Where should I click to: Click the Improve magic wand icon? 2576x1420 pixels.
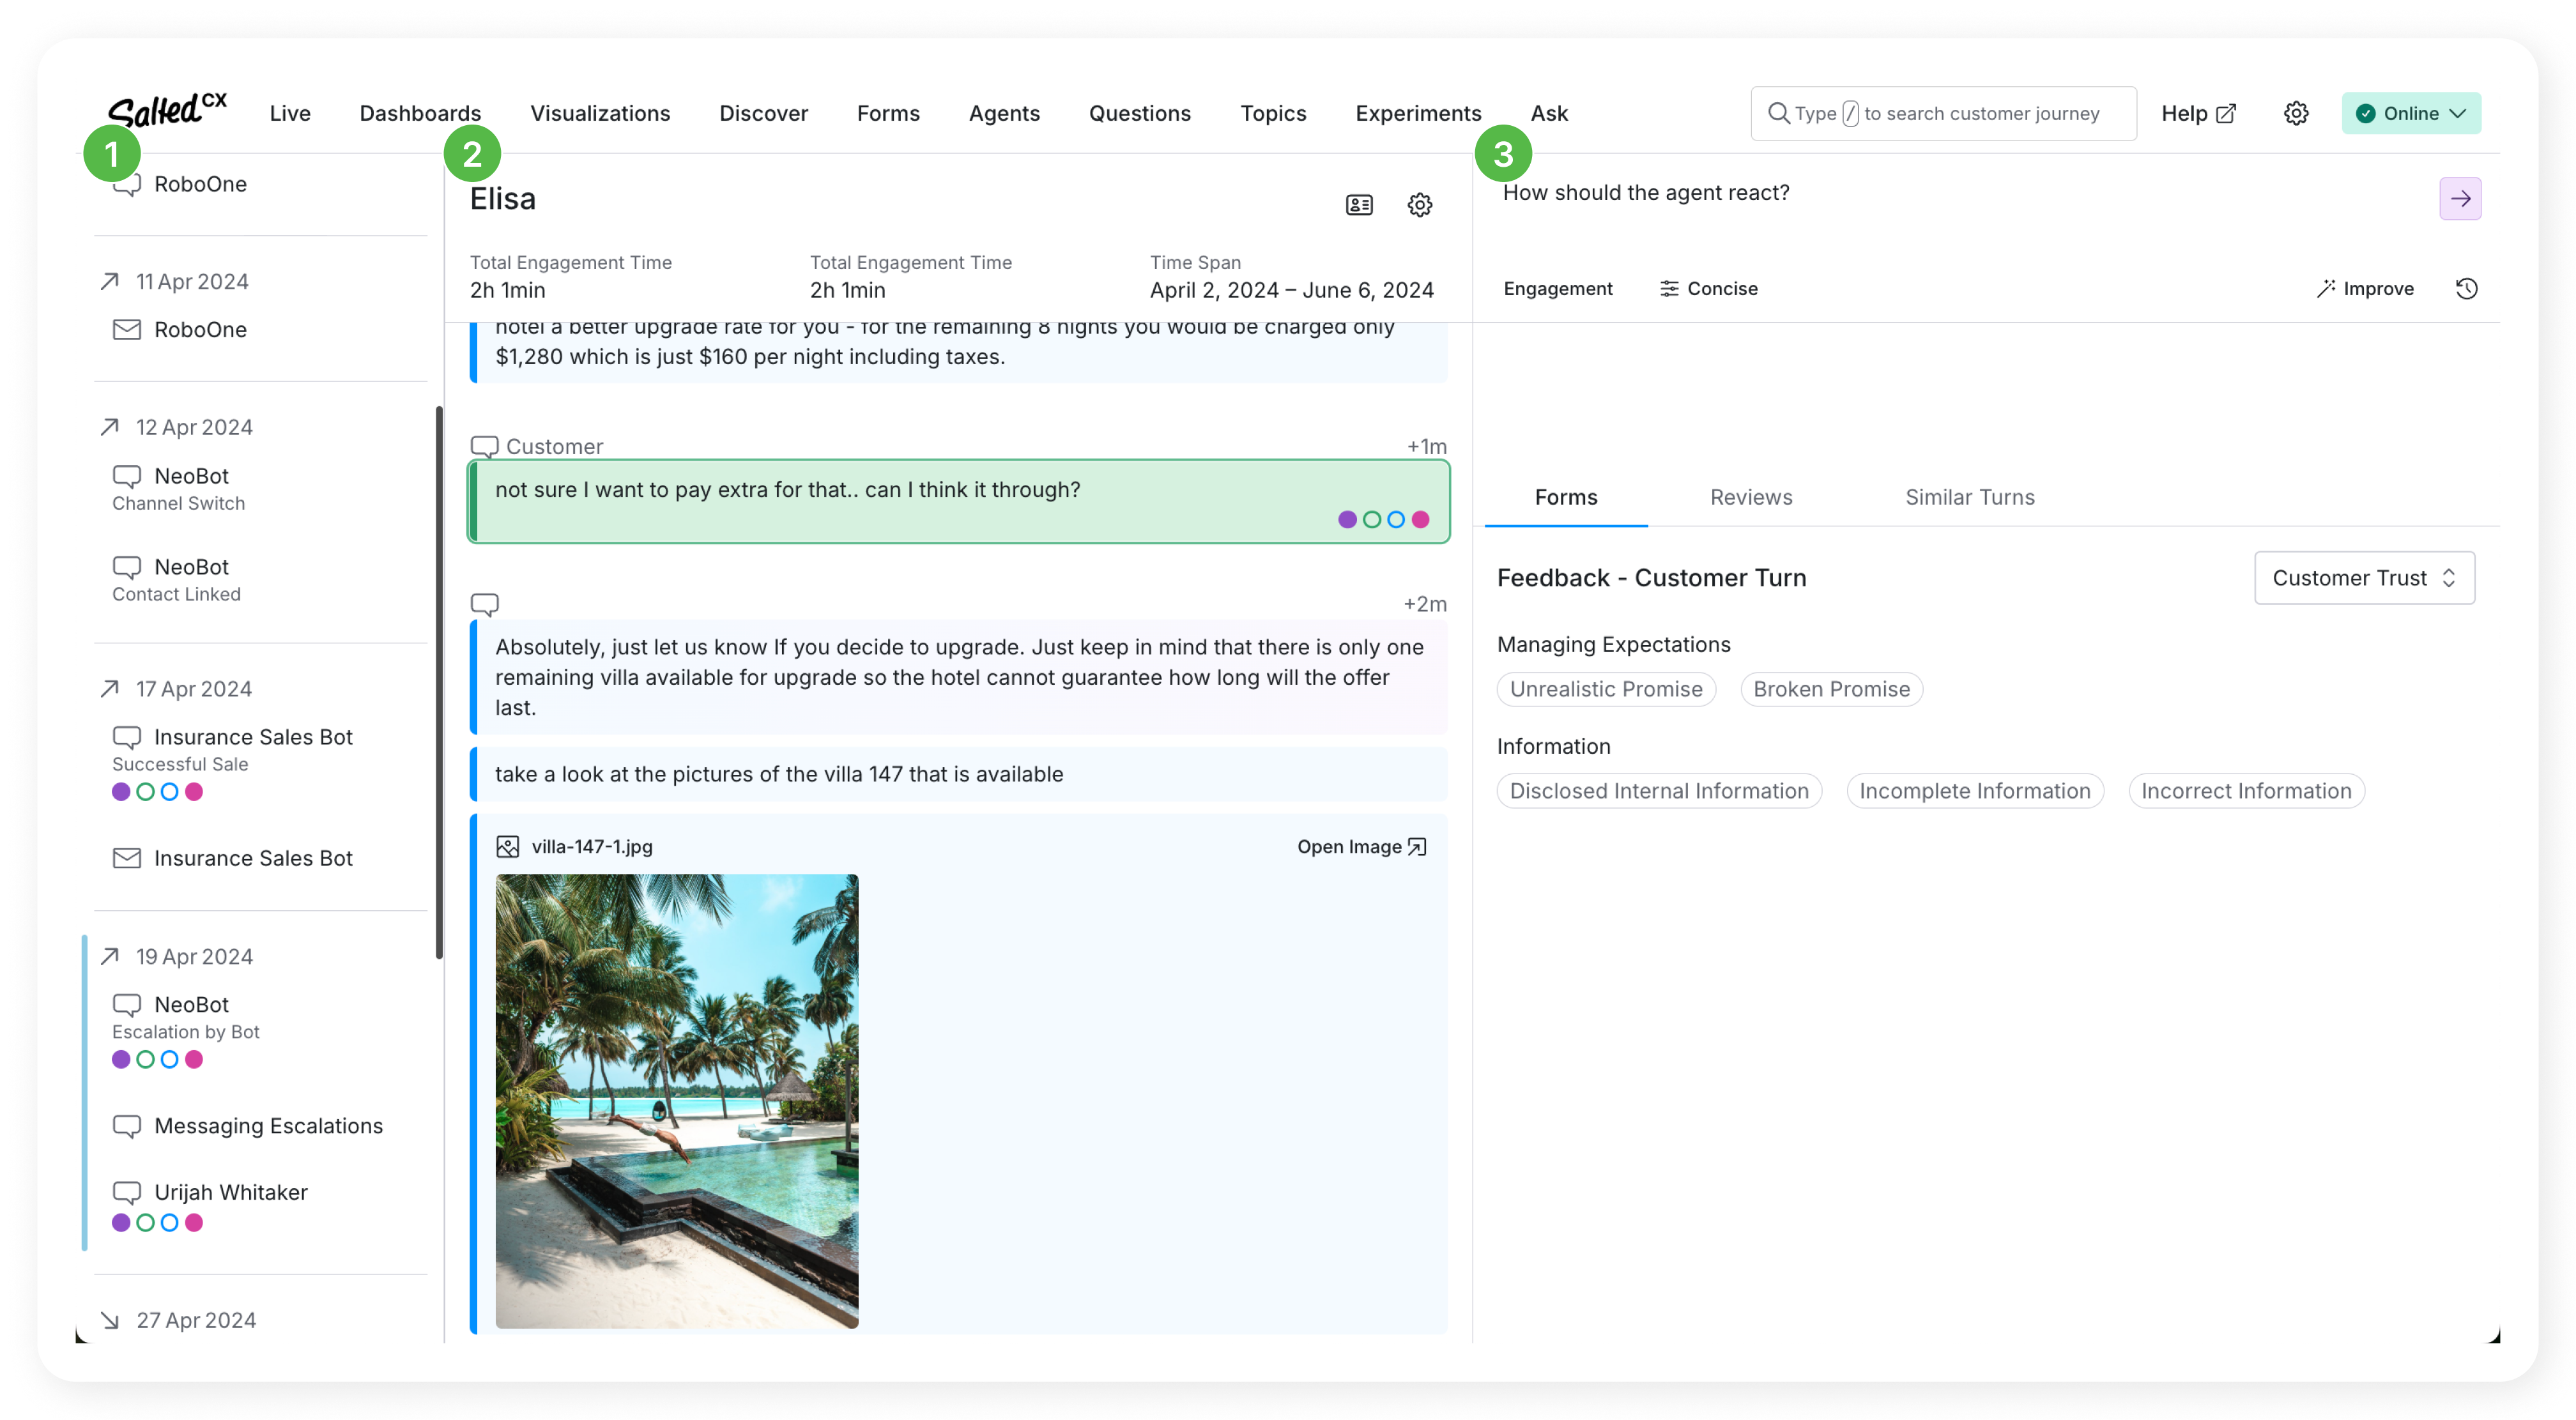coord(2326,289)
